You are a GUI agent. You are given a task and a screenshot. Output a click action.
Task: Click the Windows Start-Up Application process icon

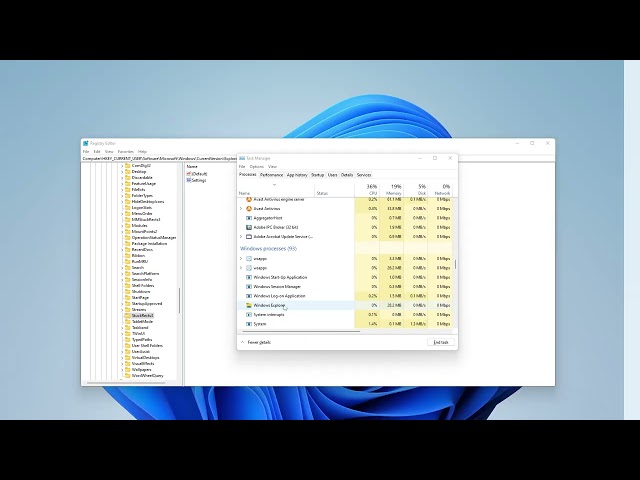coord(249,278)
